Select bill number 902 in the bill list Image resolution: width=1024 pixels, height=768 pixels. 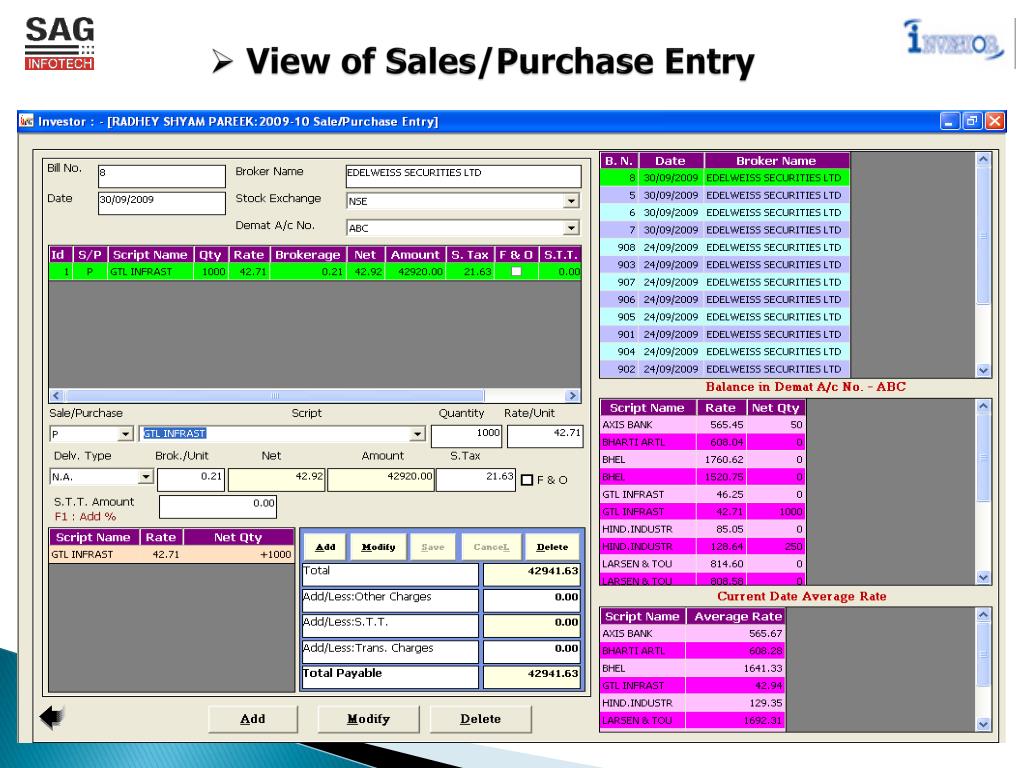point(725,369)
